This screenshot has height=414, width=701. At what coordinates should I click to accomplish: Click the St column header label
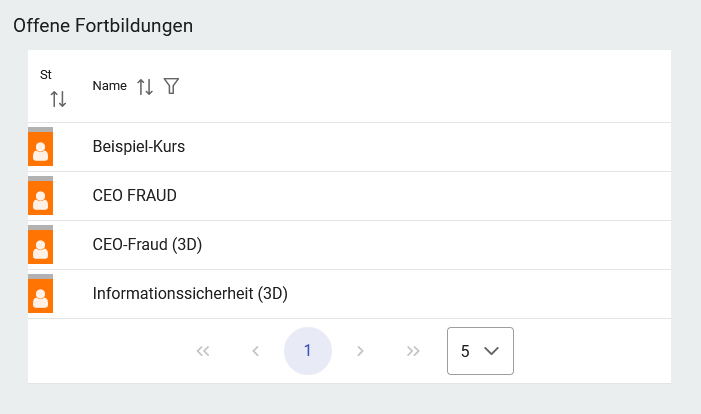(46, 75)
